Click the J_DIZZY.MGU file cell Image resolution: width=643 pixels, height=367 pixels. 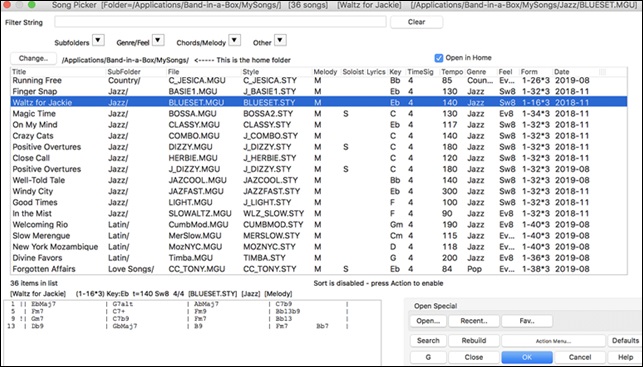(x=194, y=169)
